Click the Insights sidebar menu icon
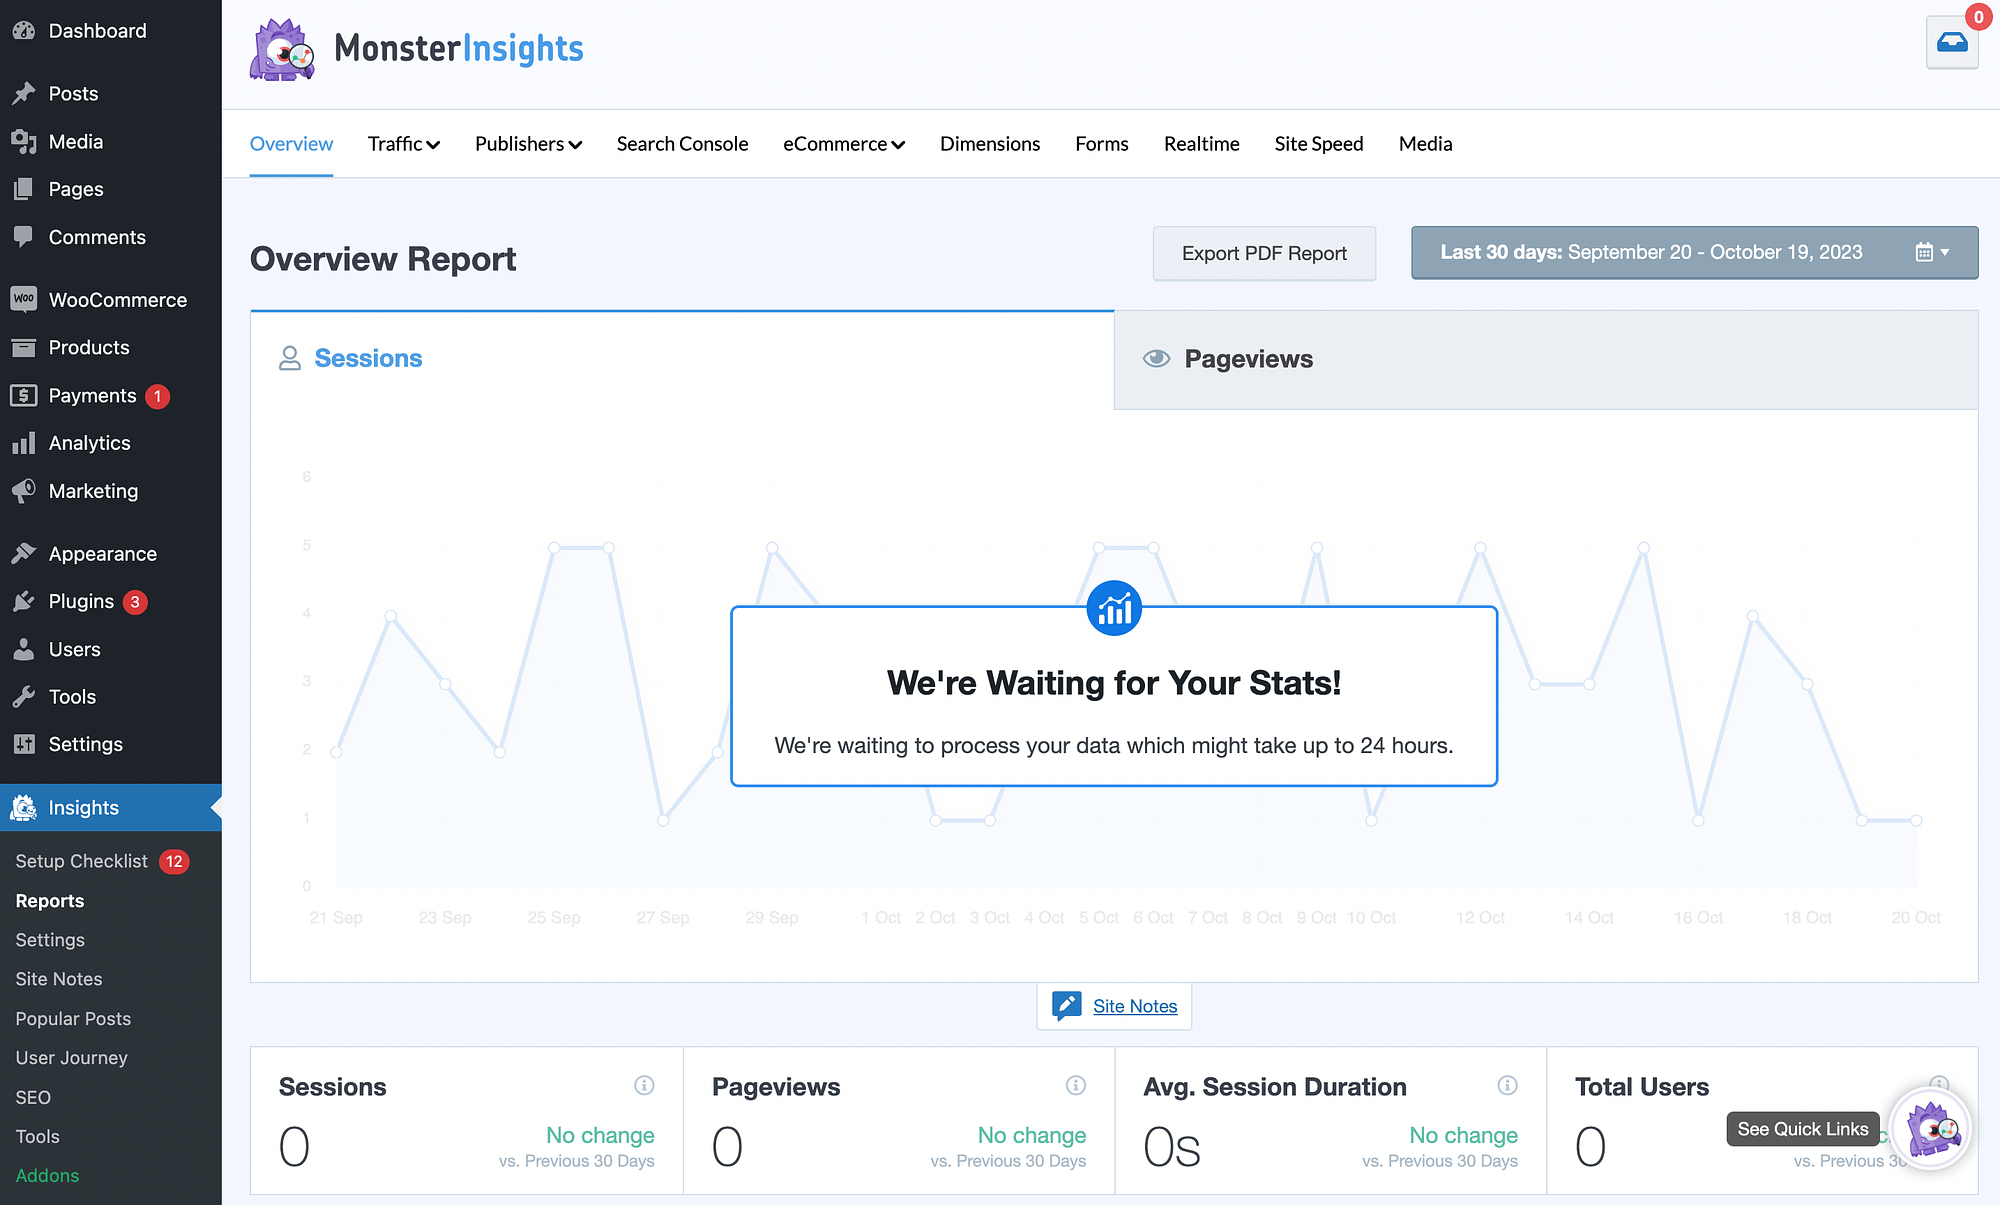This screenshot has height=1205, width=2000. pos(24,808)
